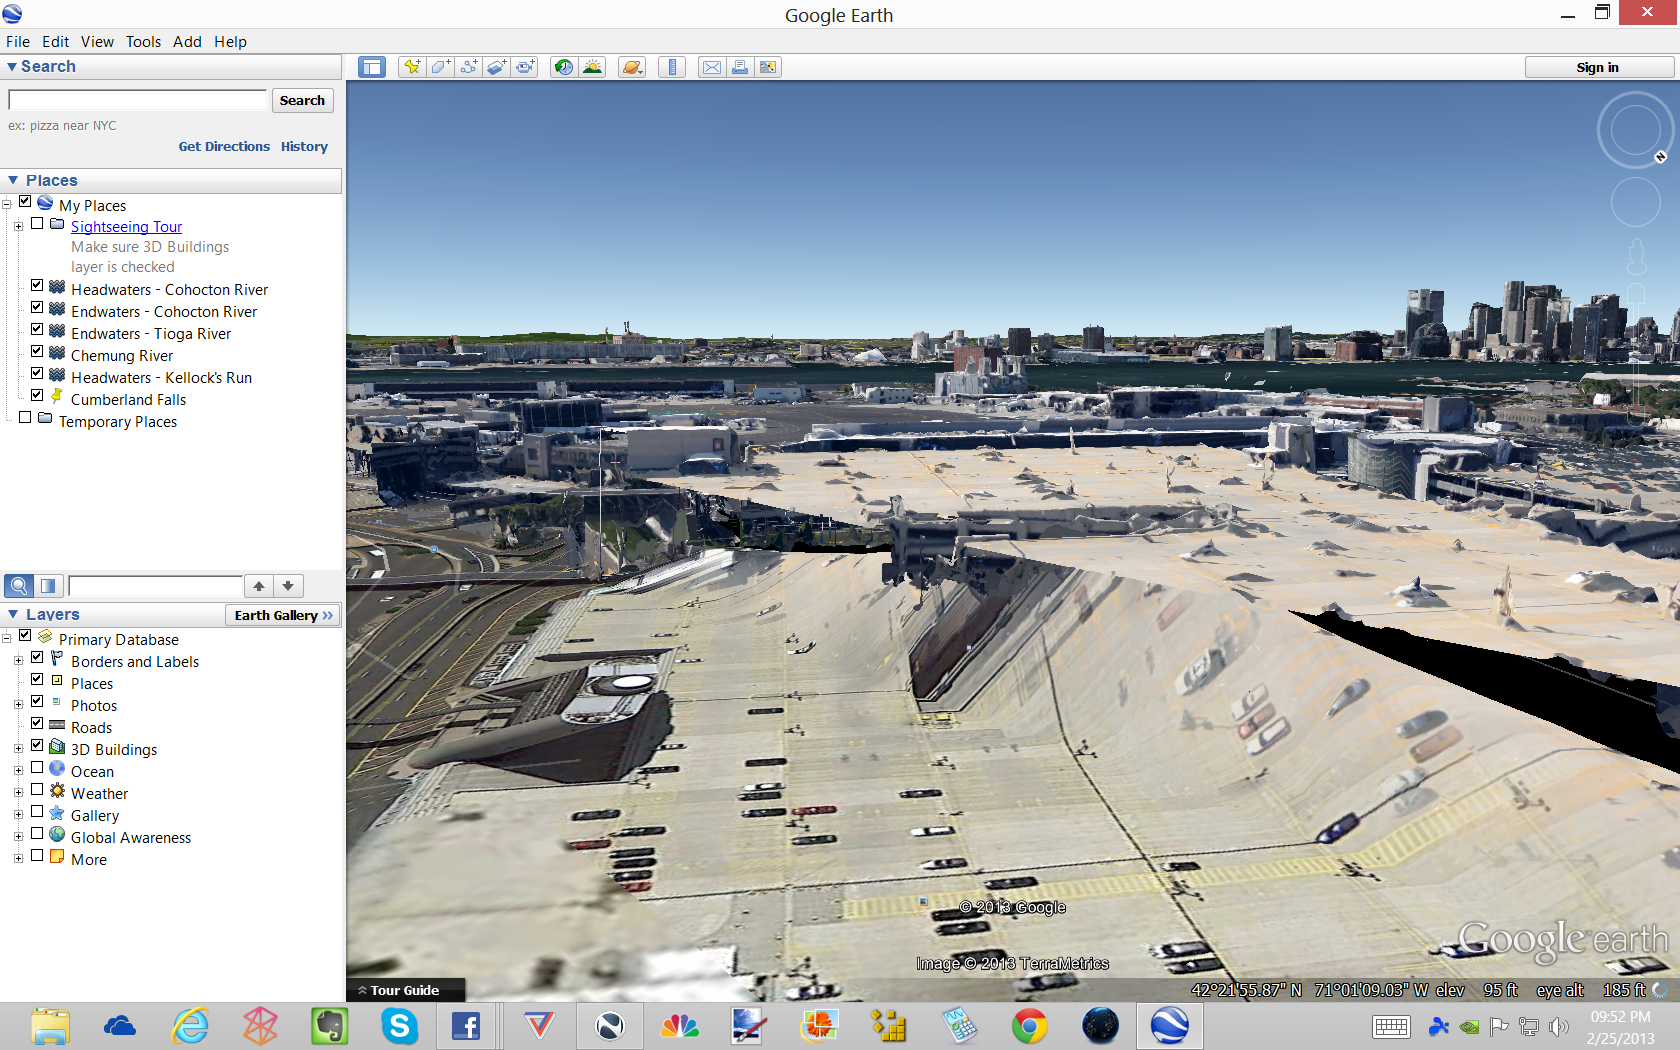Open Evernote from the taskbar

click(x=329, y=1026)
